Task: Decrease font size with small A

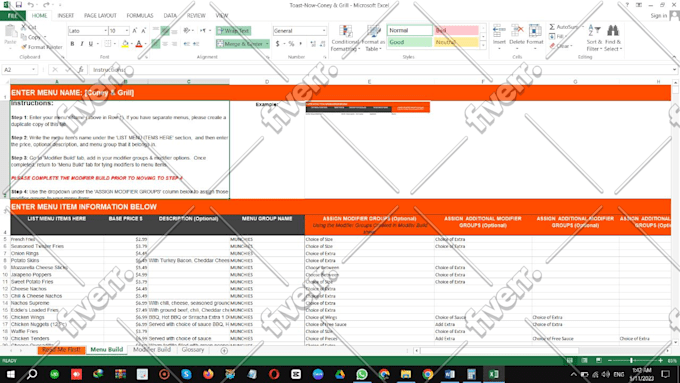Action: (144, 31)
